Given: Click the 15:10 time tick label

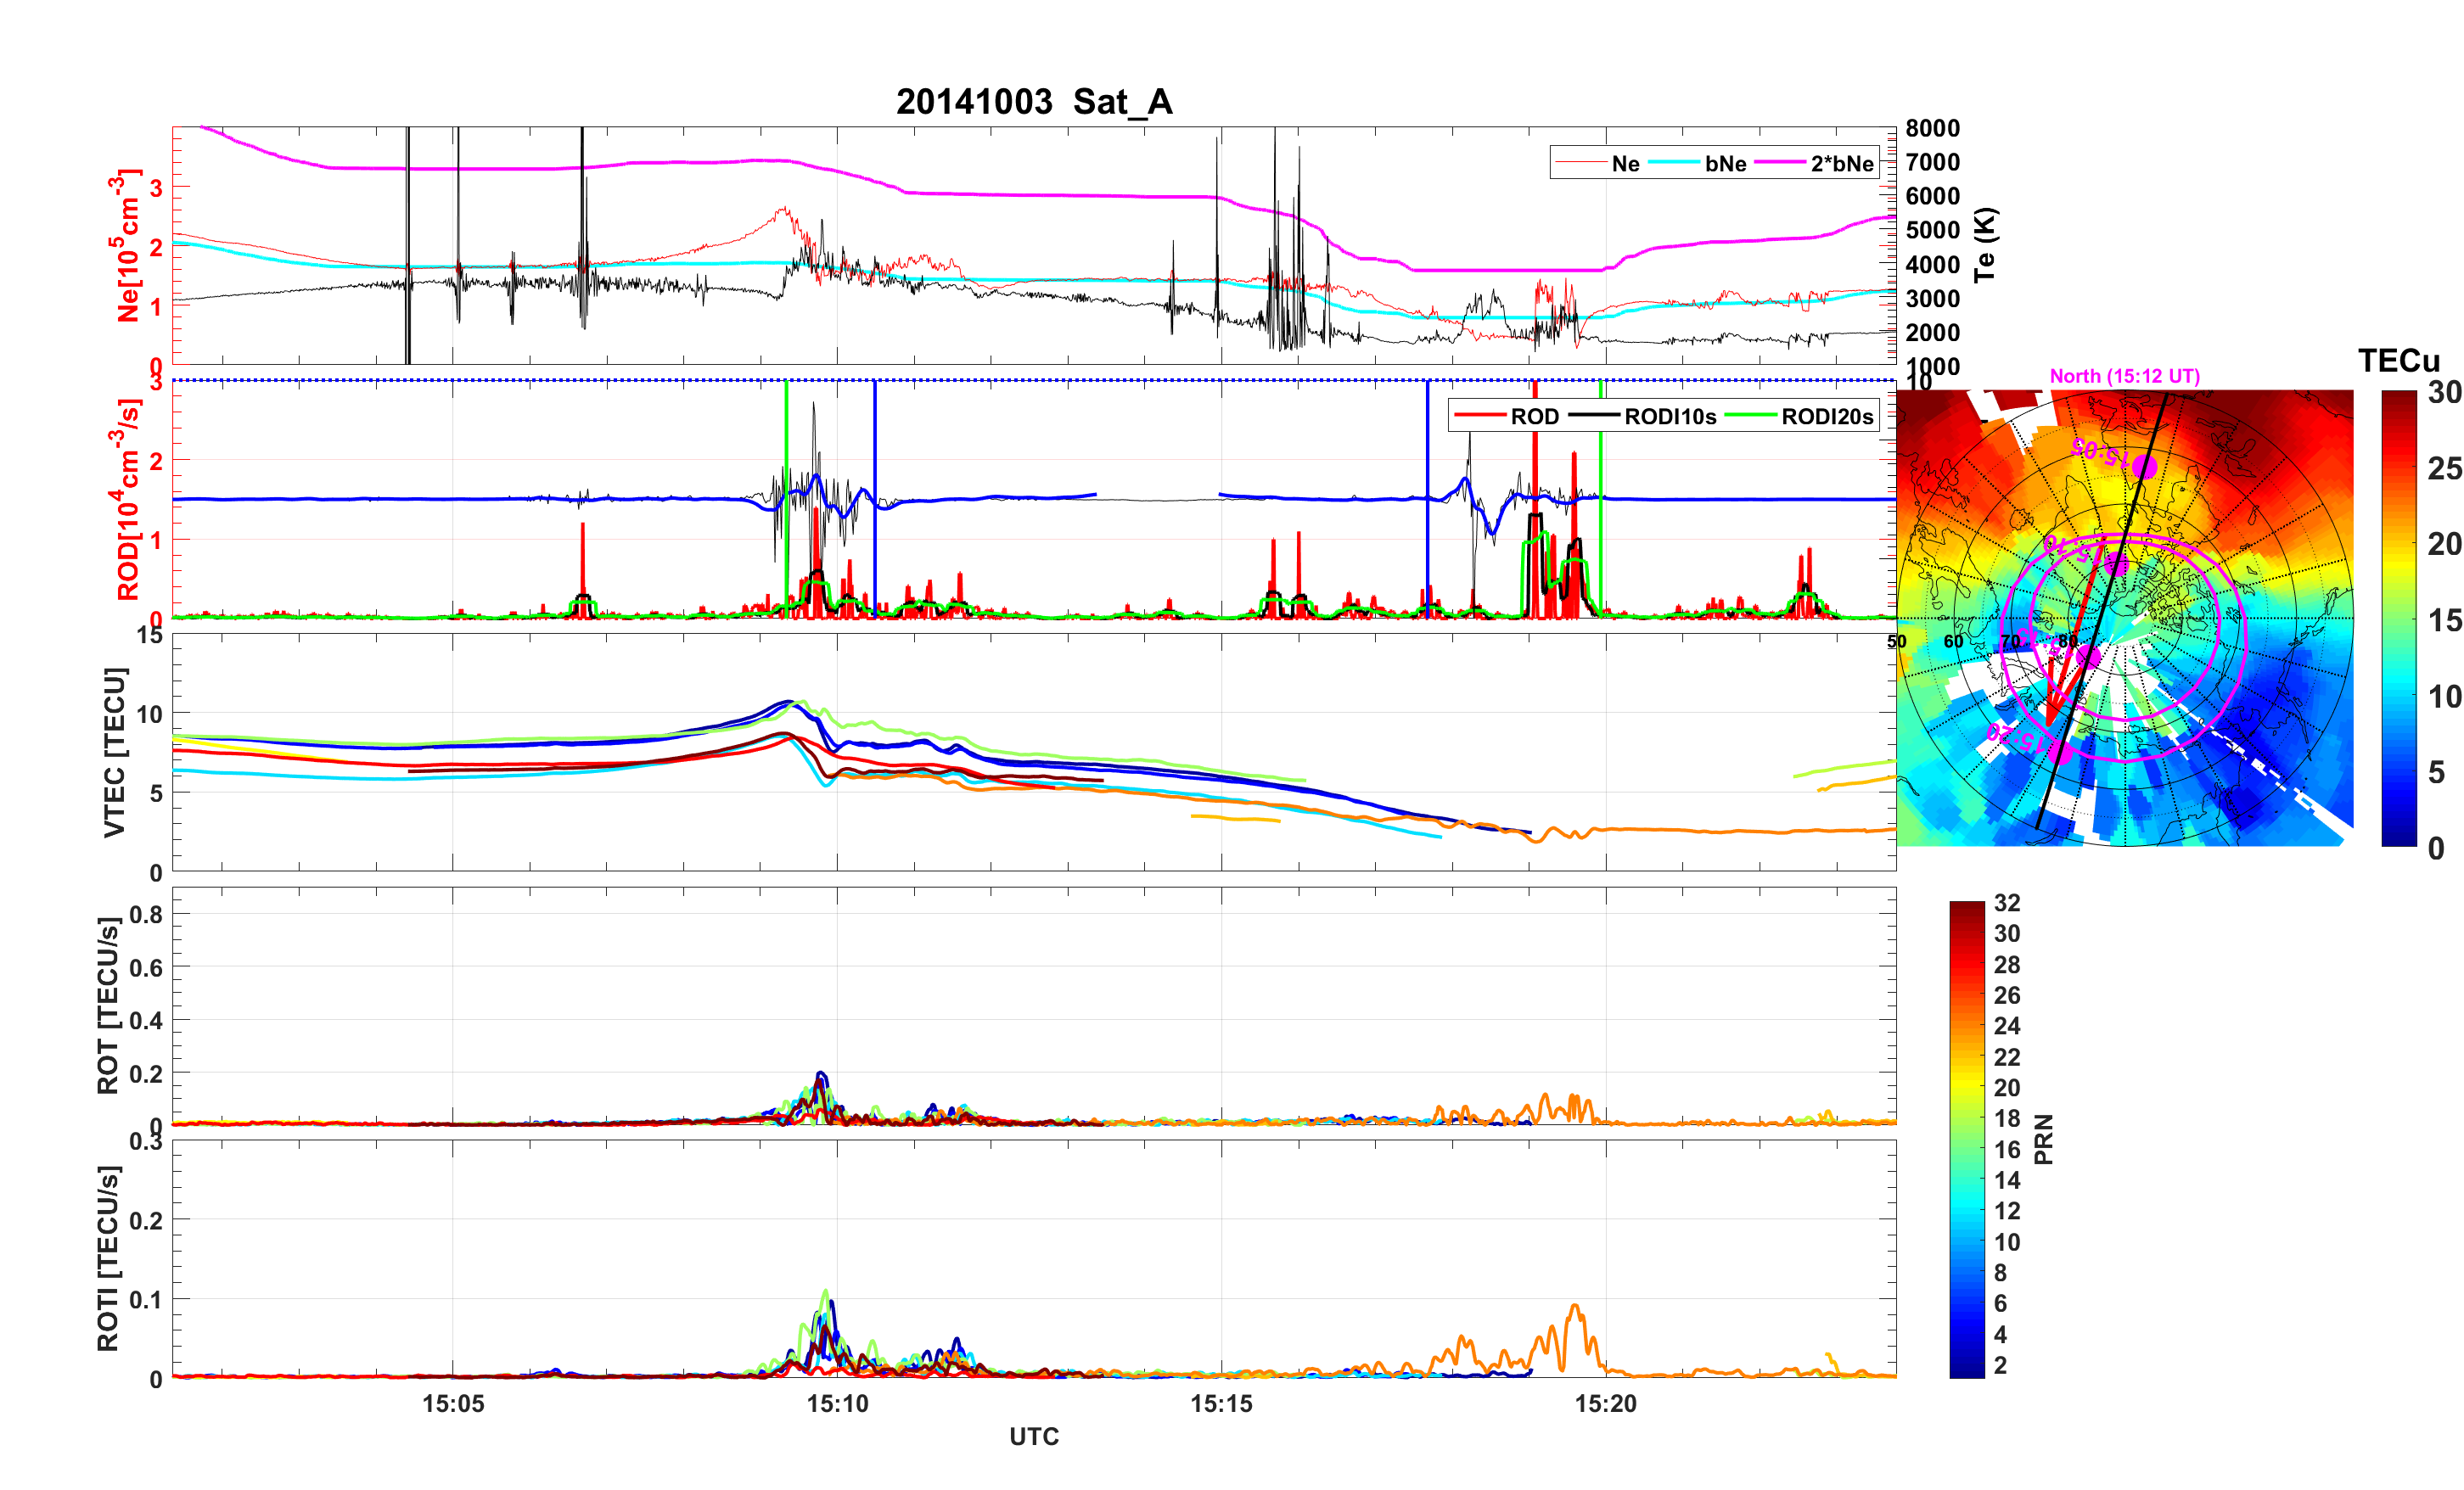Looking at the screenshot, I should 837,1403.
